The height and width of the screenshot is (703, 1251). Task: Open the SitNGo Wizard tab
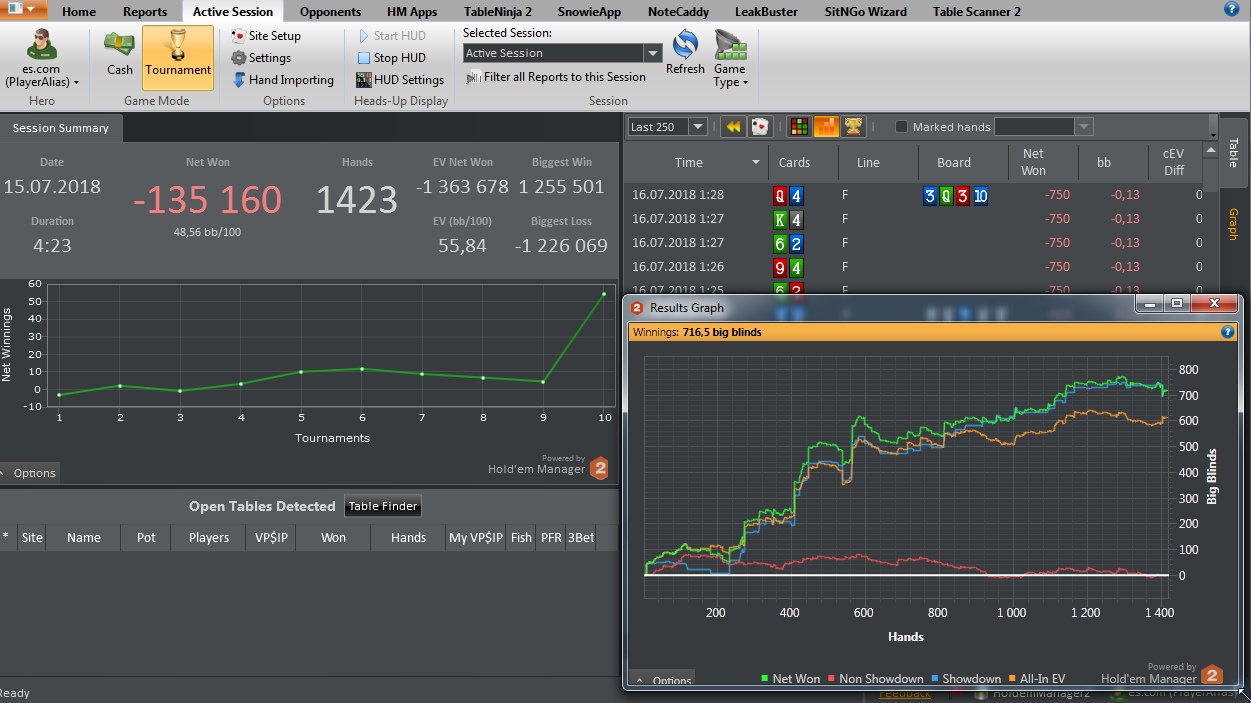click(865, 12)
